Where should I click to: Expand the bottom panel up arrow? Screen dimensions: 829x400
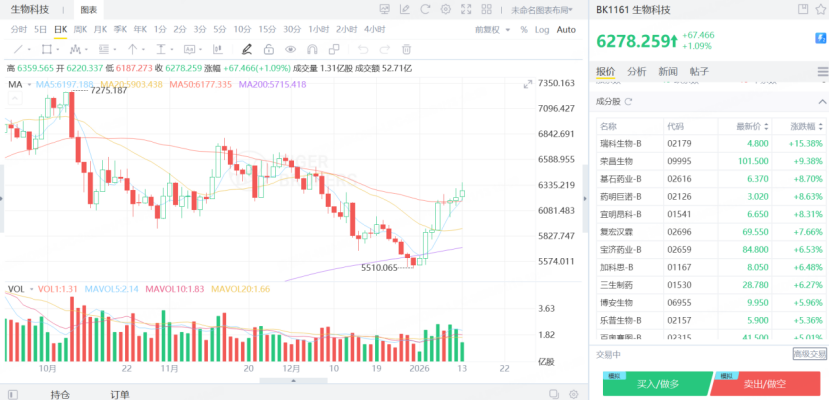(293, 380)
